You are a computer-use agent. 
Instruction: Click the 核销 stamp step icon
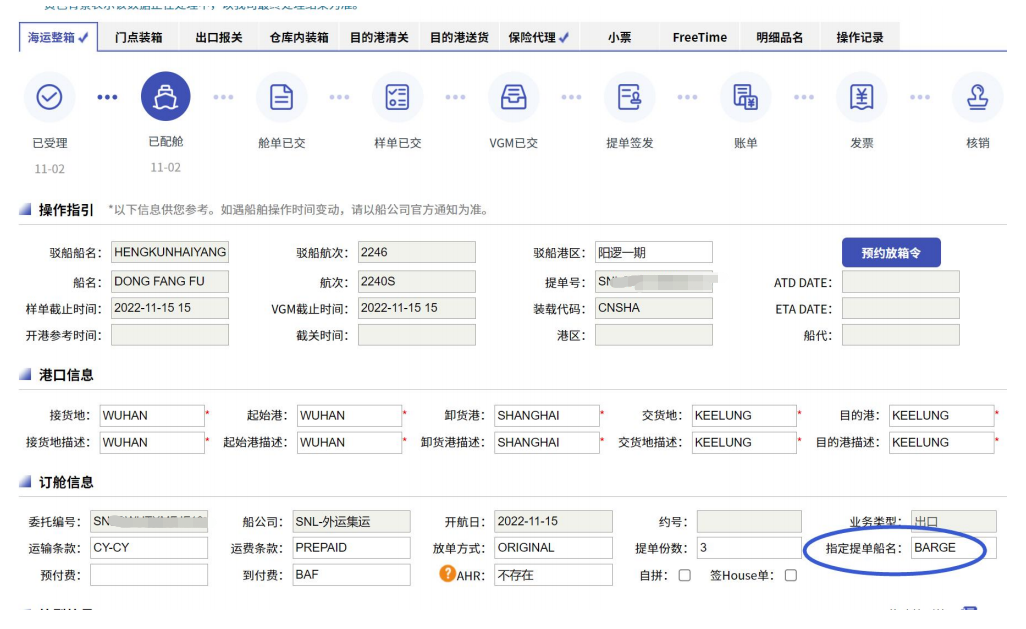point(978,97)
